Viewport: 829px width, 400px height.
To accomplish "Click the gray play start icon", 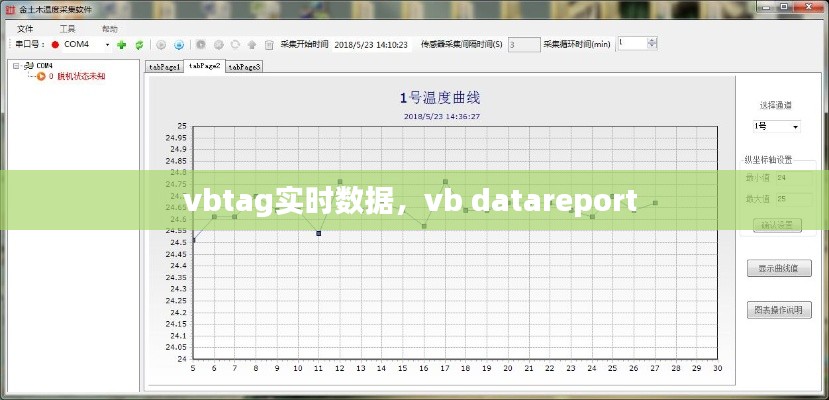I will tap(162, 45).
